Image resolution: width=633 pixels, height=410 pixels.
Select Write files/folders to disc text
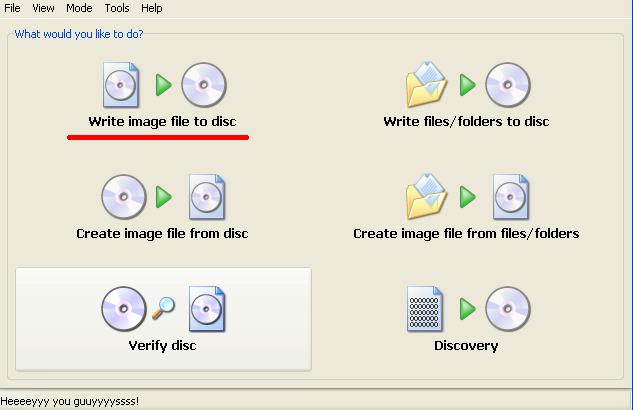click(x=466, y=121)
